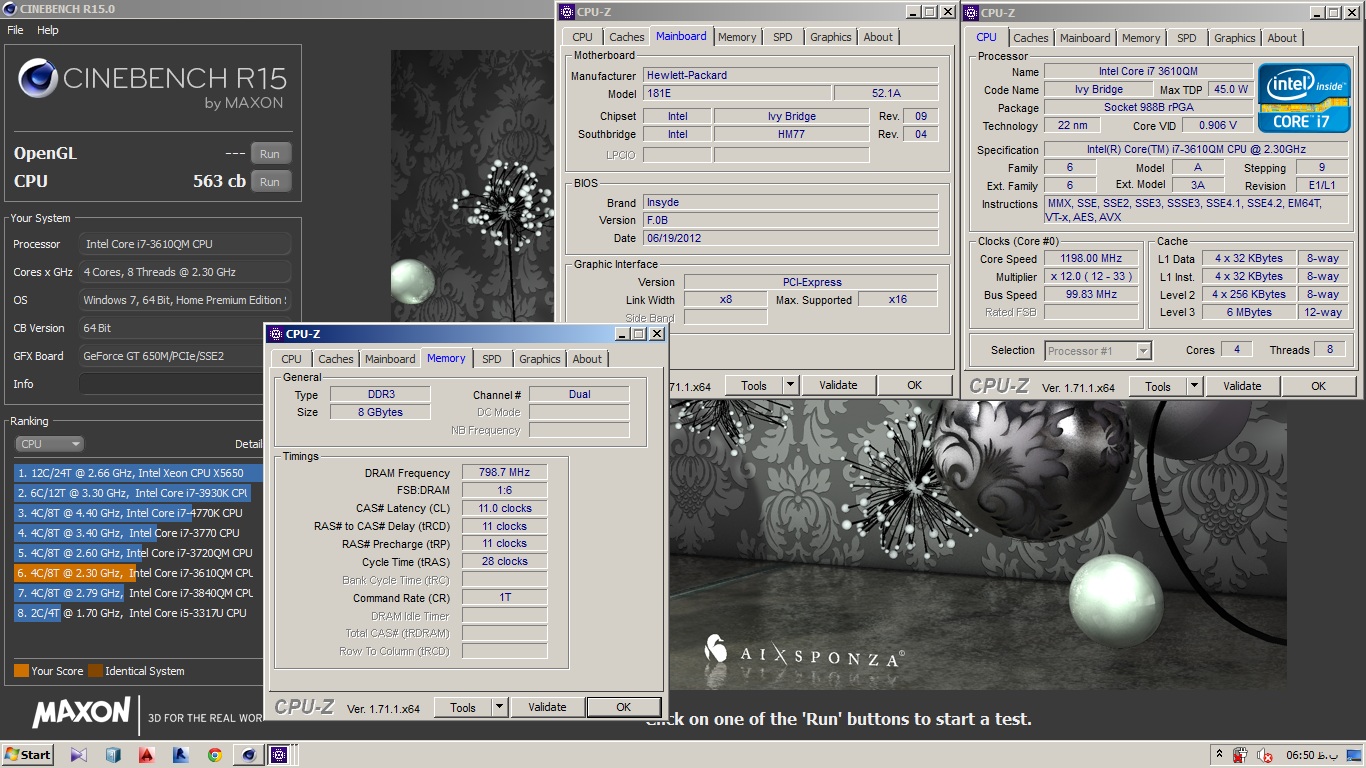The height and width of the screenshot is (768, 1366).
Task: Click the Intel Core i7 logo
Action: point(1303,97)
